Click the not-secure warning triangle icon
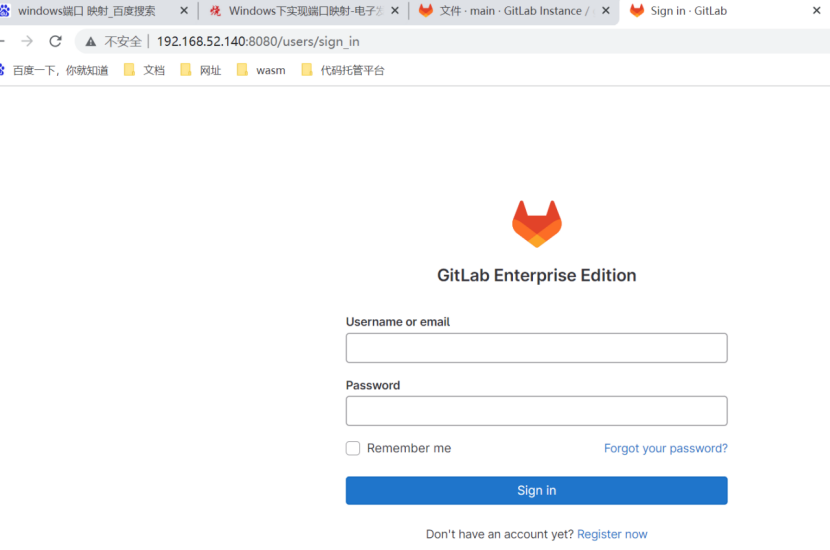This screenshot has height=550, width=830. (x=91, y=41)
